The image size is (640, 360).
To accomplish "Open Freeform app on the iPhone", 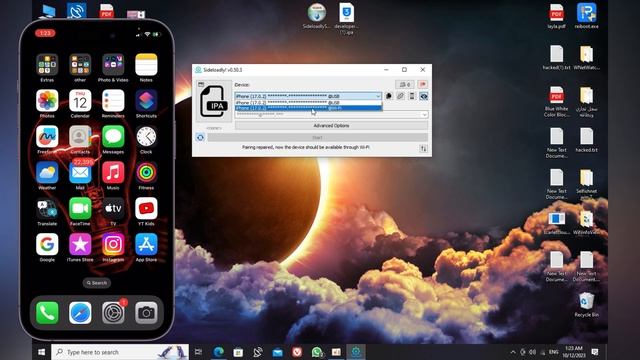I will click(x=47, y=136).
